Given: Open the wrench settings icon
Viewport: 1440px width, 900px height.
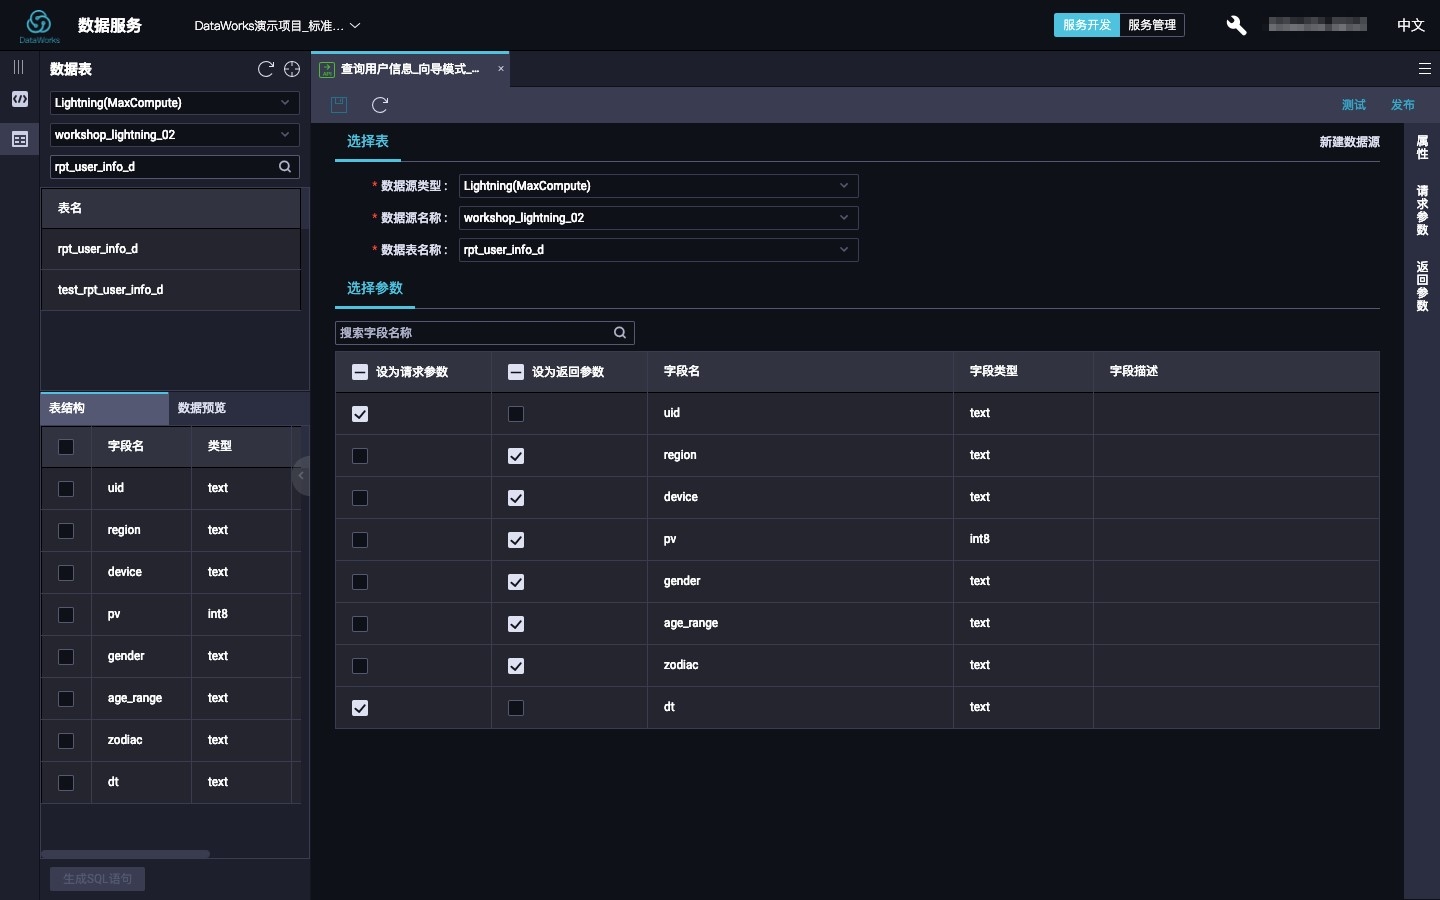Looking at the screenshot, I should point(1236,25).
